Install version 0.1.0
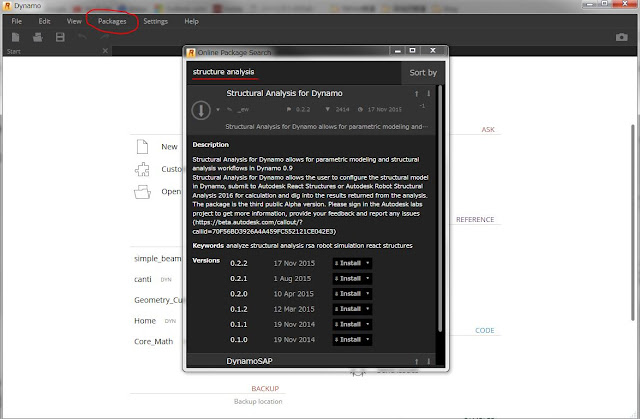This screenshot has width=640, height=419. pyautogui.click(x=348, y=339)
